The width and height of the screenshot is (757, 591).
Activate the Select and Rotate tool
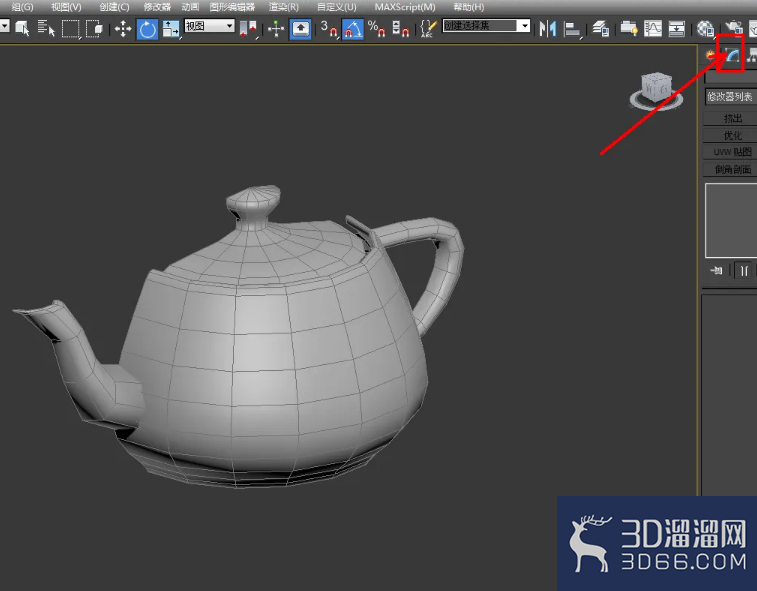(147, 29)
